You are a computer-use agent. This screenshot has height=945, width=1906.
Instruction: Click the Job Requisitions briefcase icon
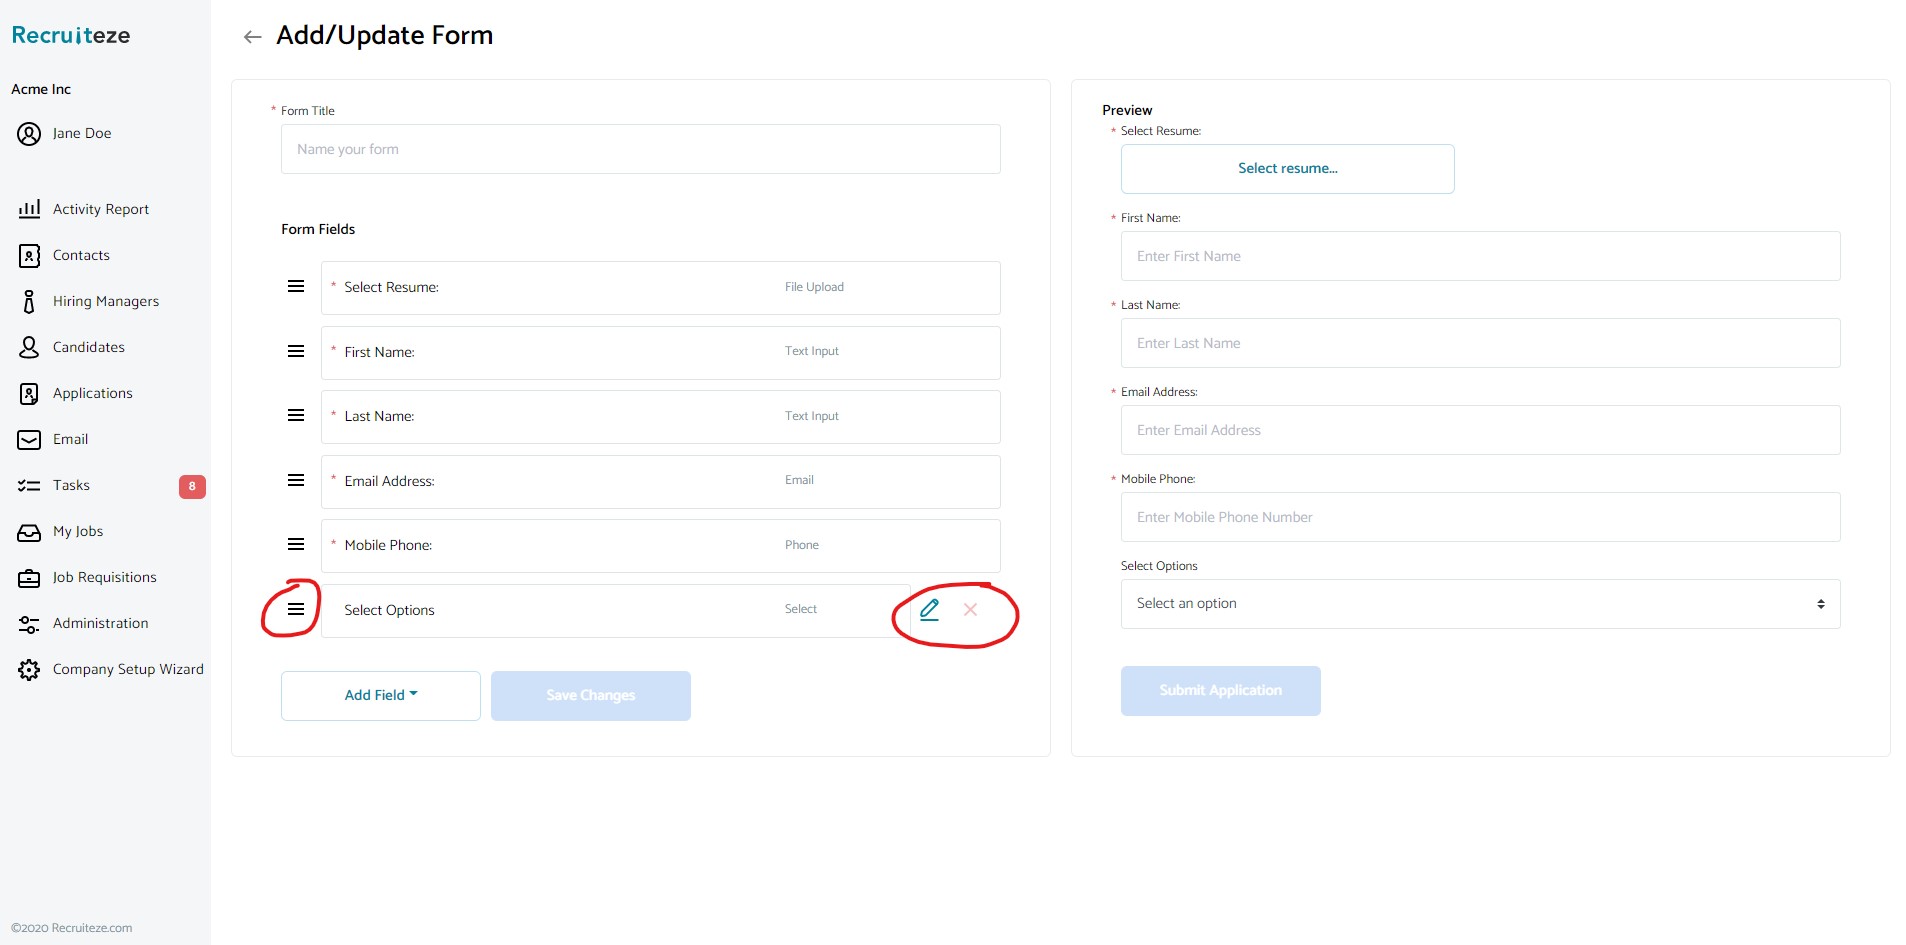29,578
